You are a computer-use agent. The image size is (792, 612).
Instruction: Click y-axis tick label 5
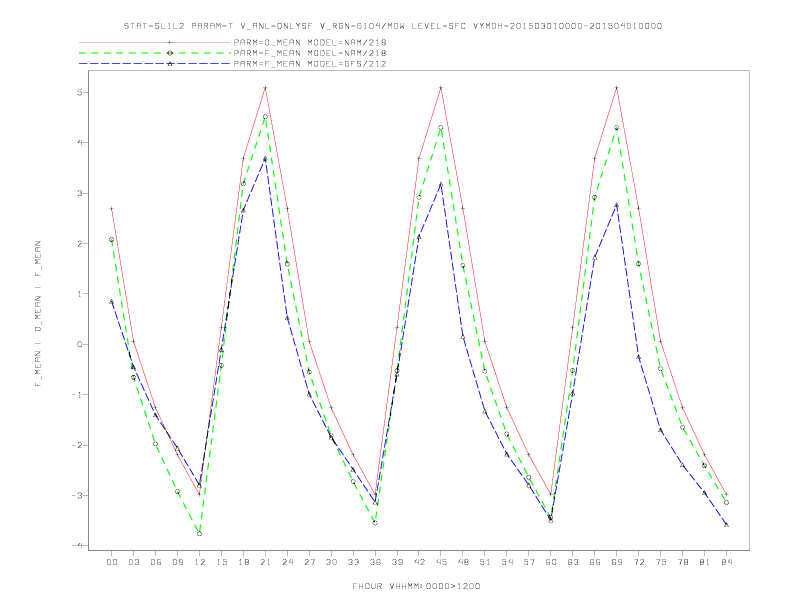pos(80,92)
